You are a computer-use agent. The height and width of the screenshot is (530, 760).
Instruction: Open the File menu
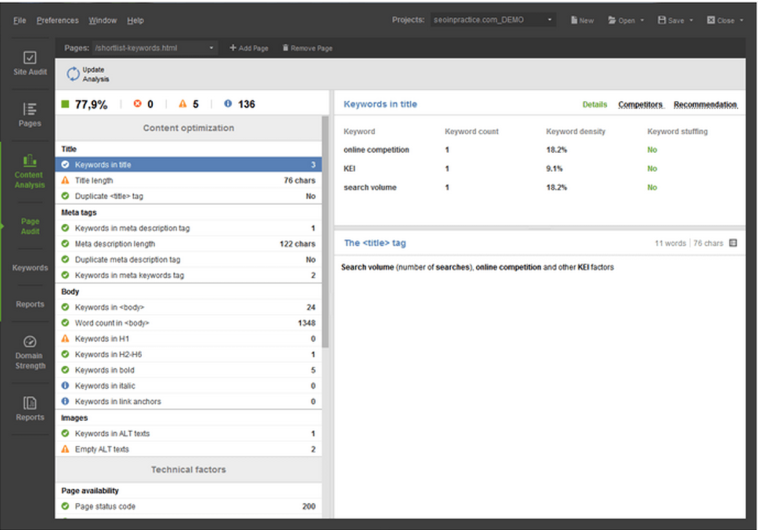click(19, 20)
